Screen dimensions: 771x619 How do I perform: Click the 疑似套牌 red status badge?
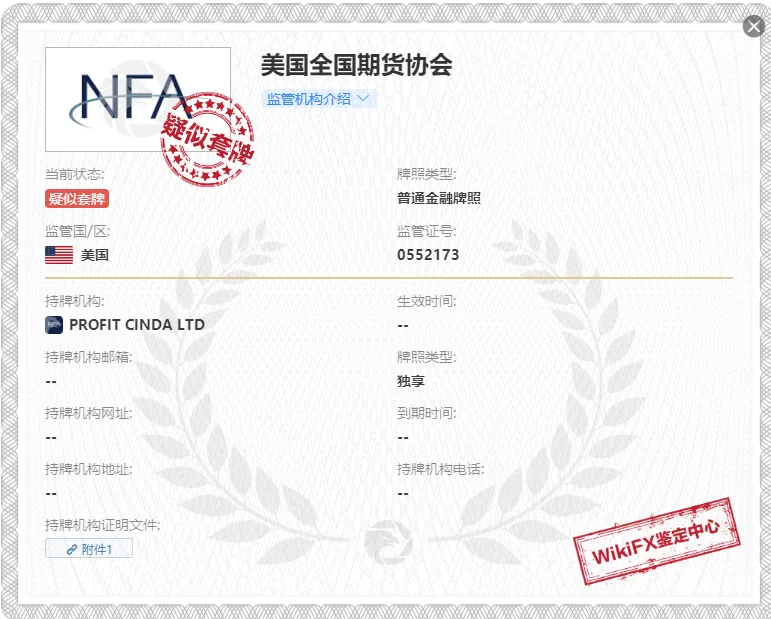[x=77, y=199]
